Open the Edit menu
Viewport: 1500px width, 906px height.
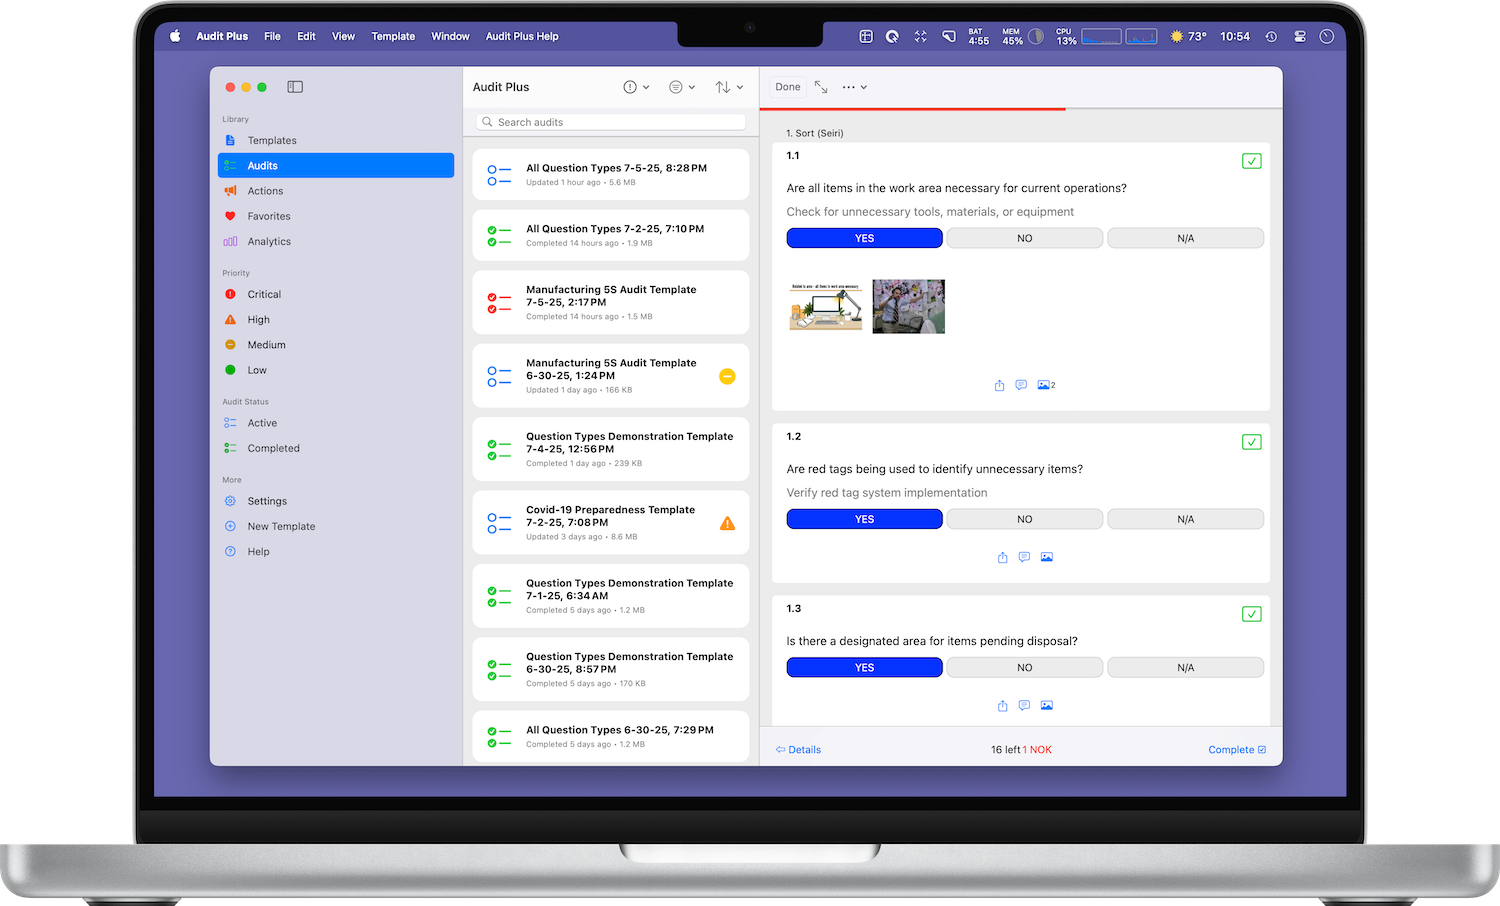point(306,36)
